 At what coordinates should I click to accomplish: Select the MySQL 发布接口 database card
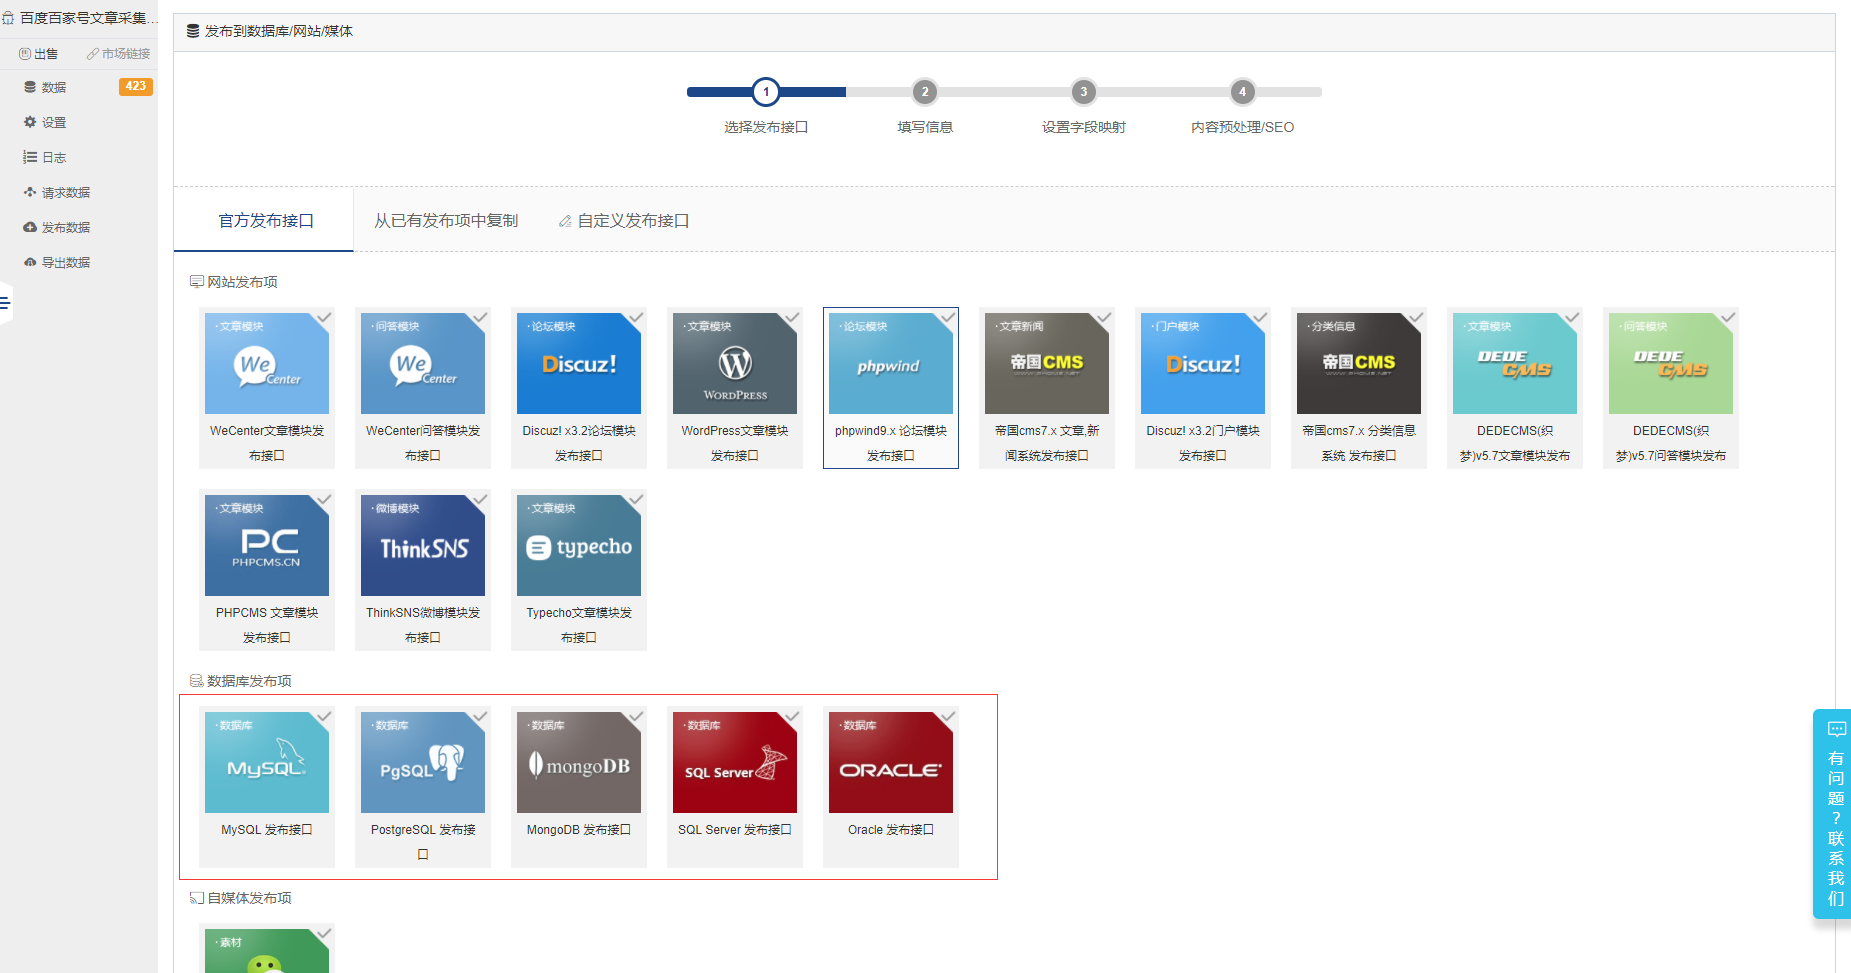pos(267,787)
